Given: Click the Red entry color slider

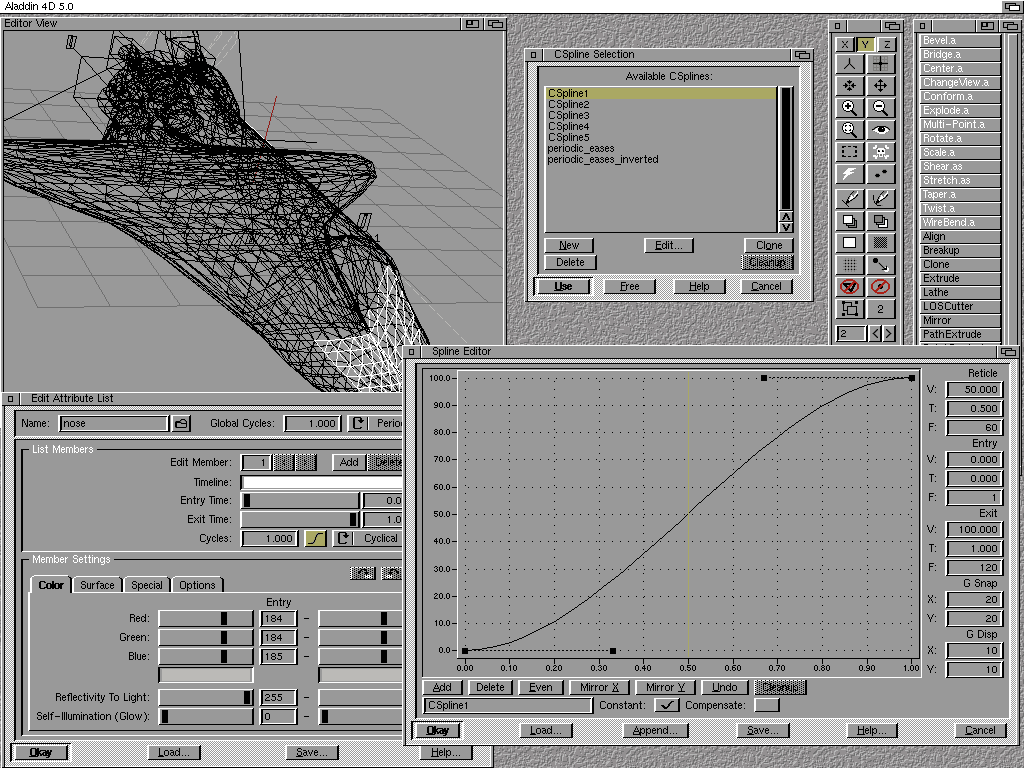Looking at the screenshot, I should (206, 618).
